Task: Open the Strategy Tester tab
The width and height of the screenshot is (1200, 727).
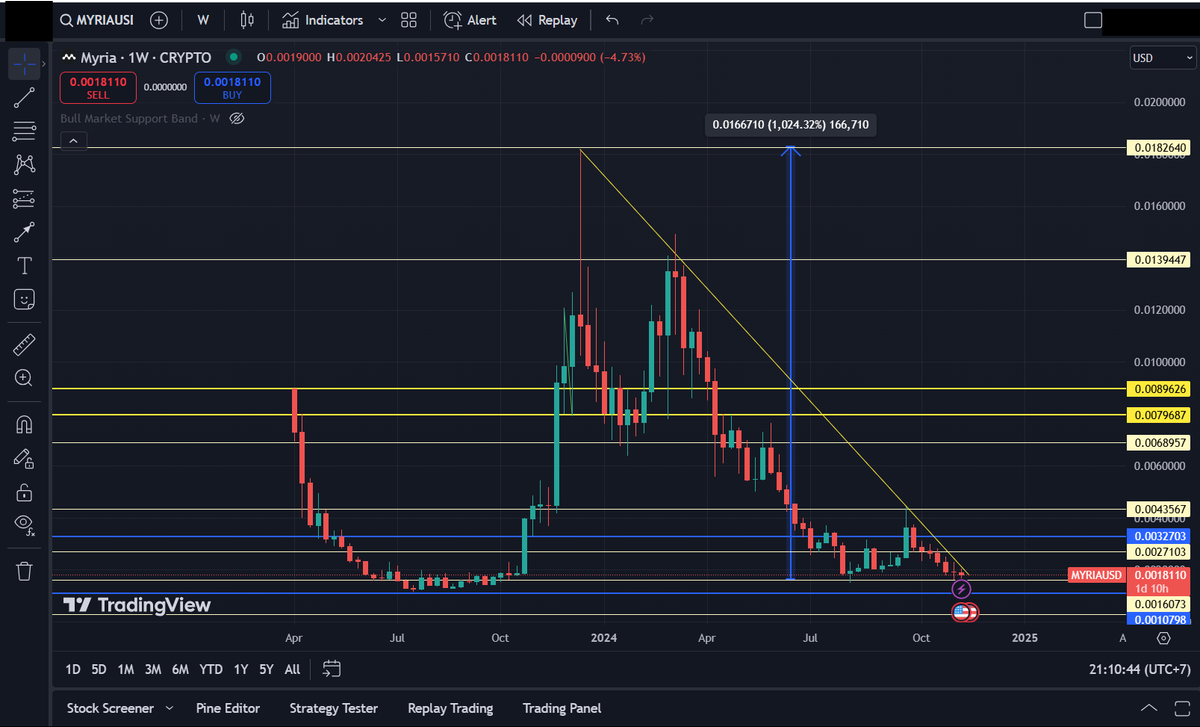Action: click(x=334, y=708)
